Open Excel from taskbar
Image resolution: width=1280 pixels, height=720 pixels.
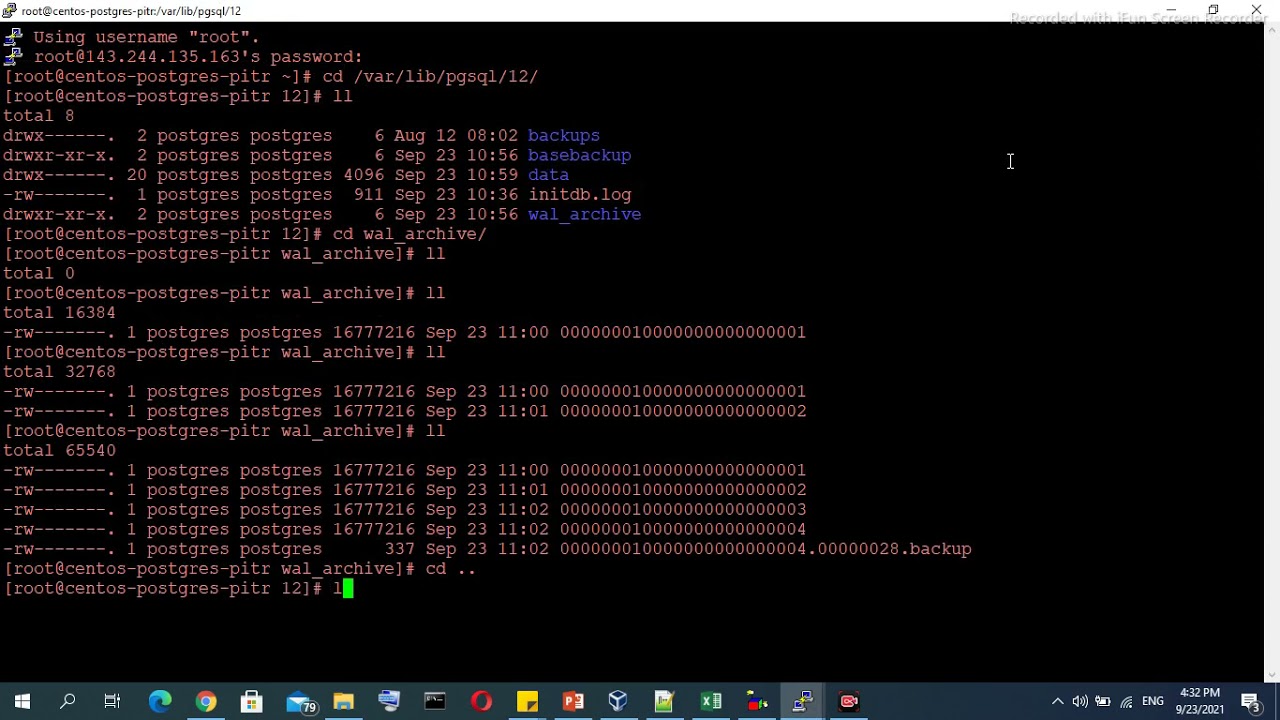[711, 701]
